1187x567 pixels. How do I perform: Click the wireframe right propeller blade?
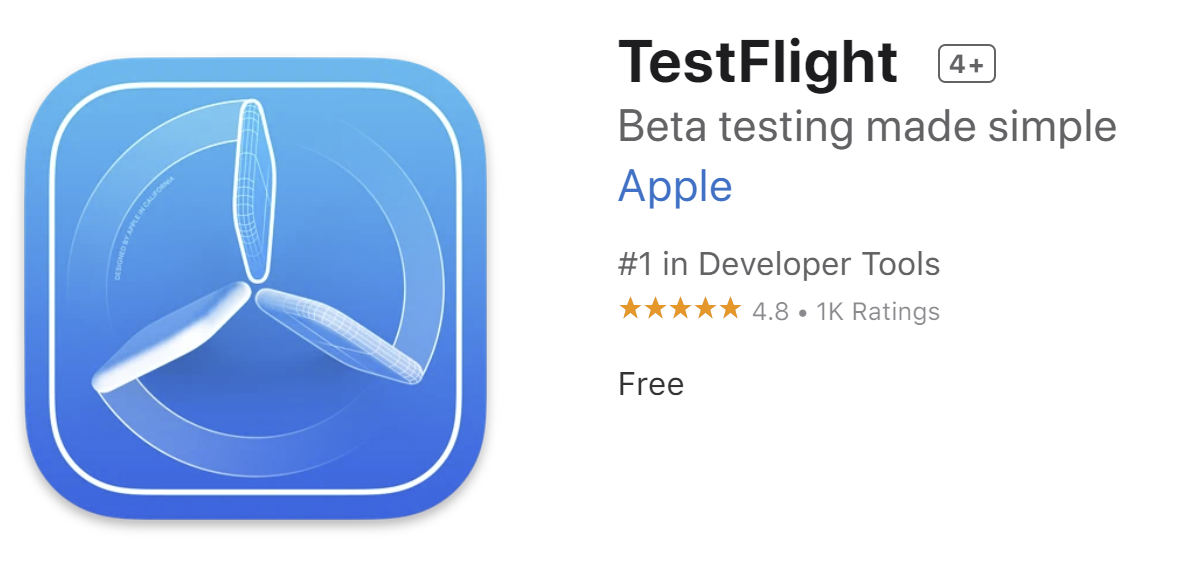(339, 335)
